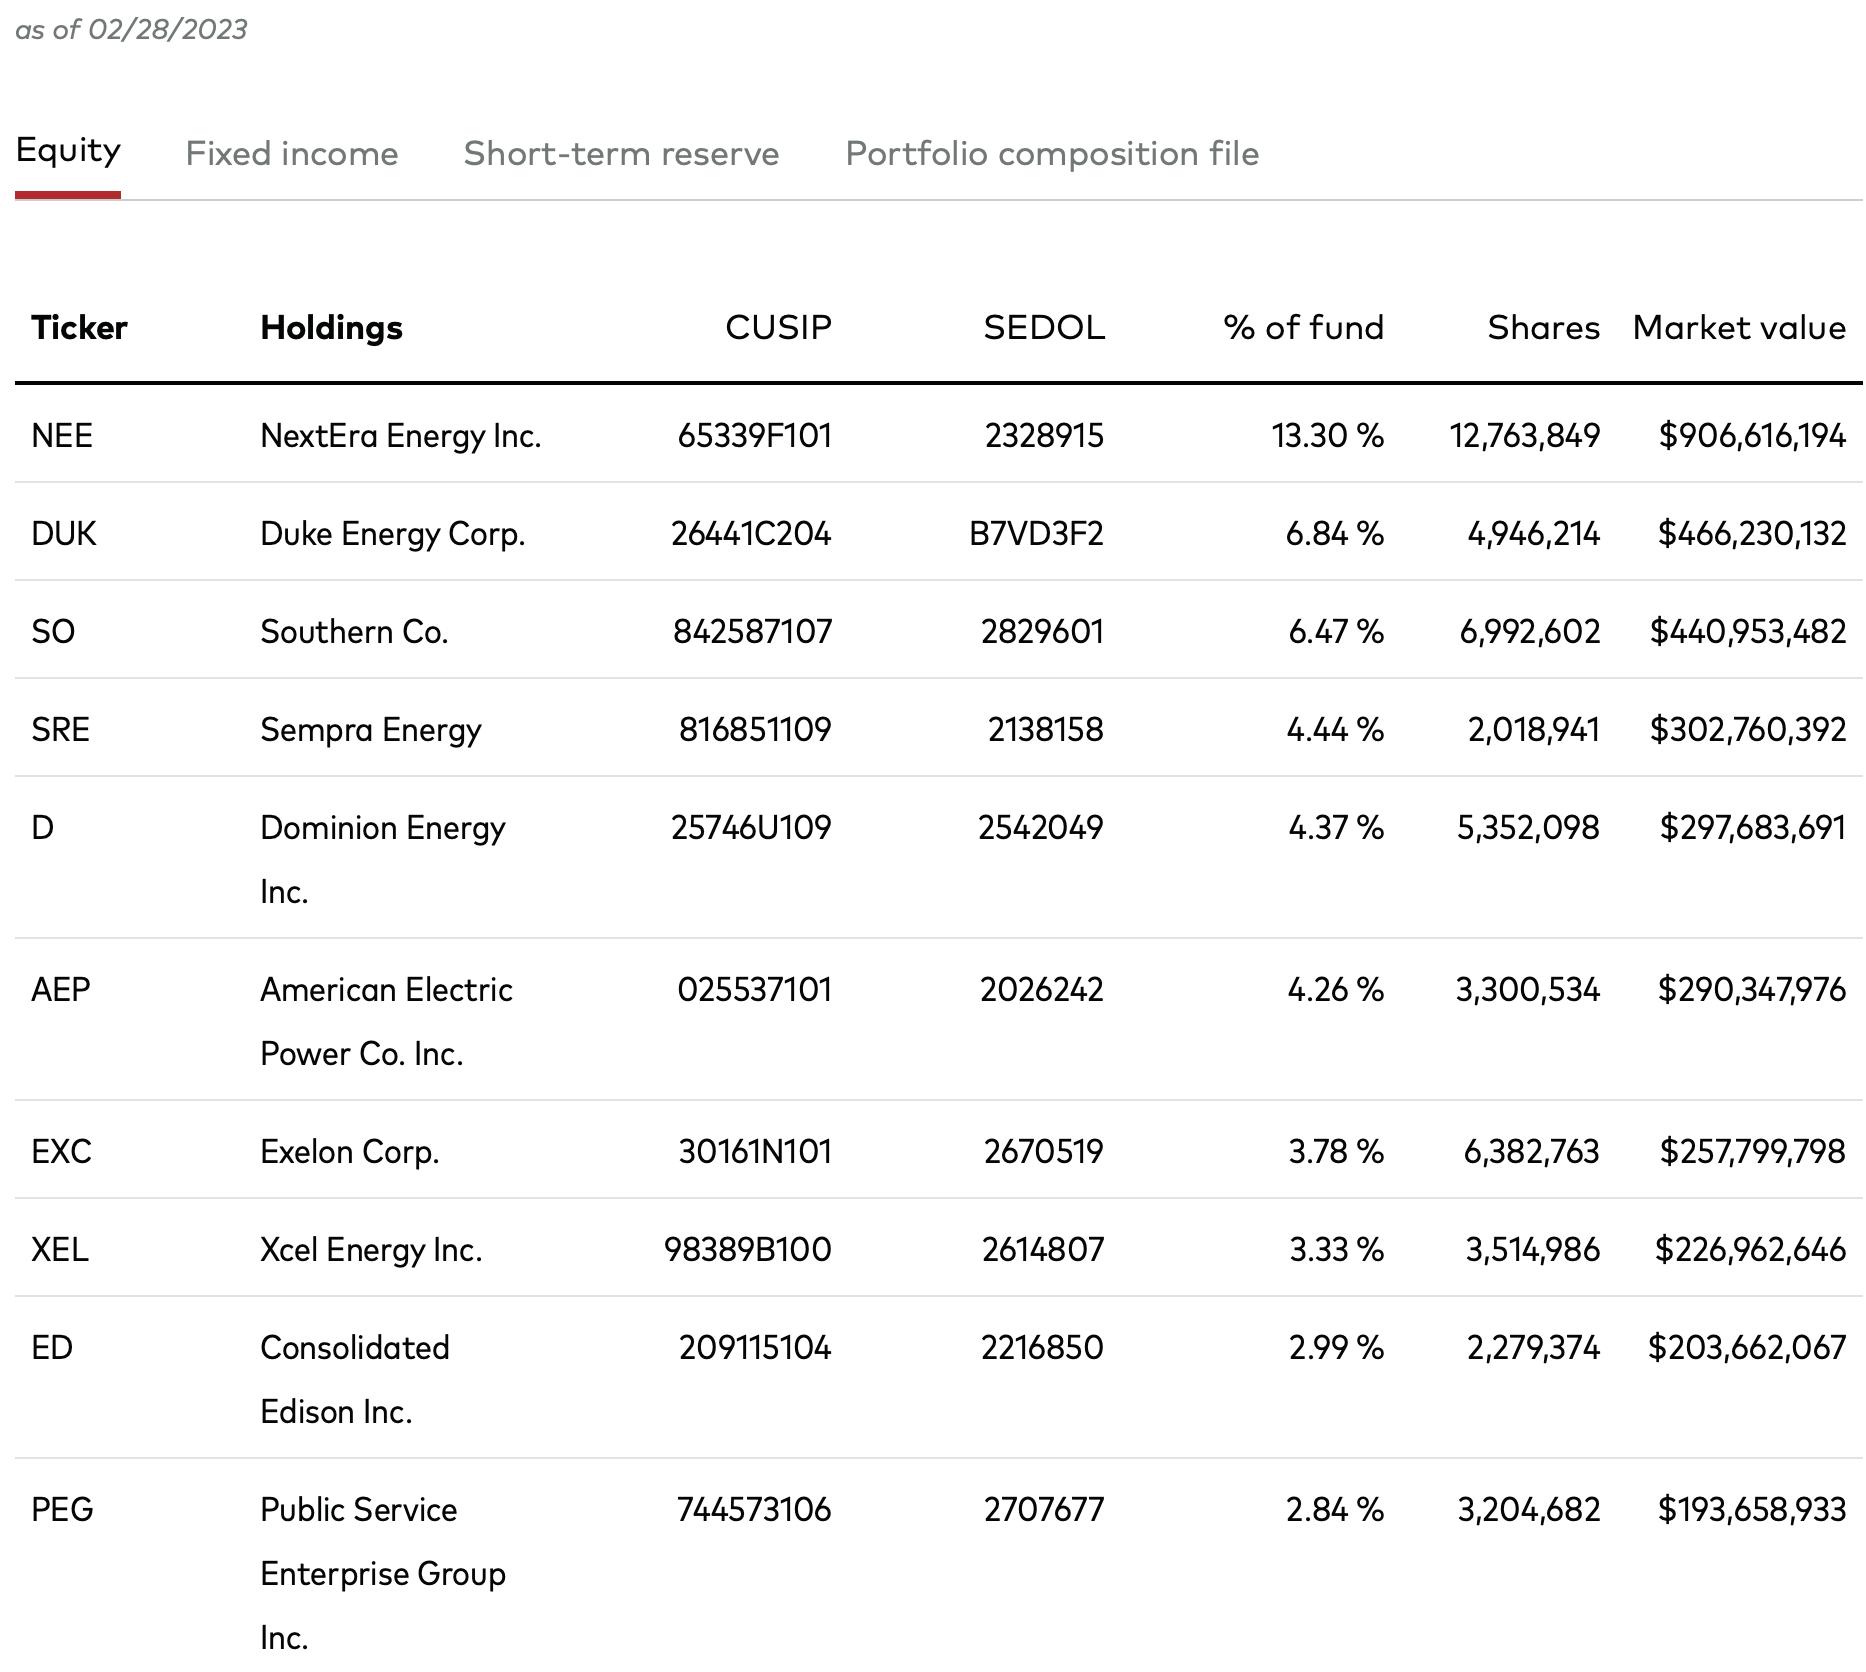Viewport: 1866px width, 1672px height.
Task: Select CUSIP 26441C204
Action: pos(751,533)
